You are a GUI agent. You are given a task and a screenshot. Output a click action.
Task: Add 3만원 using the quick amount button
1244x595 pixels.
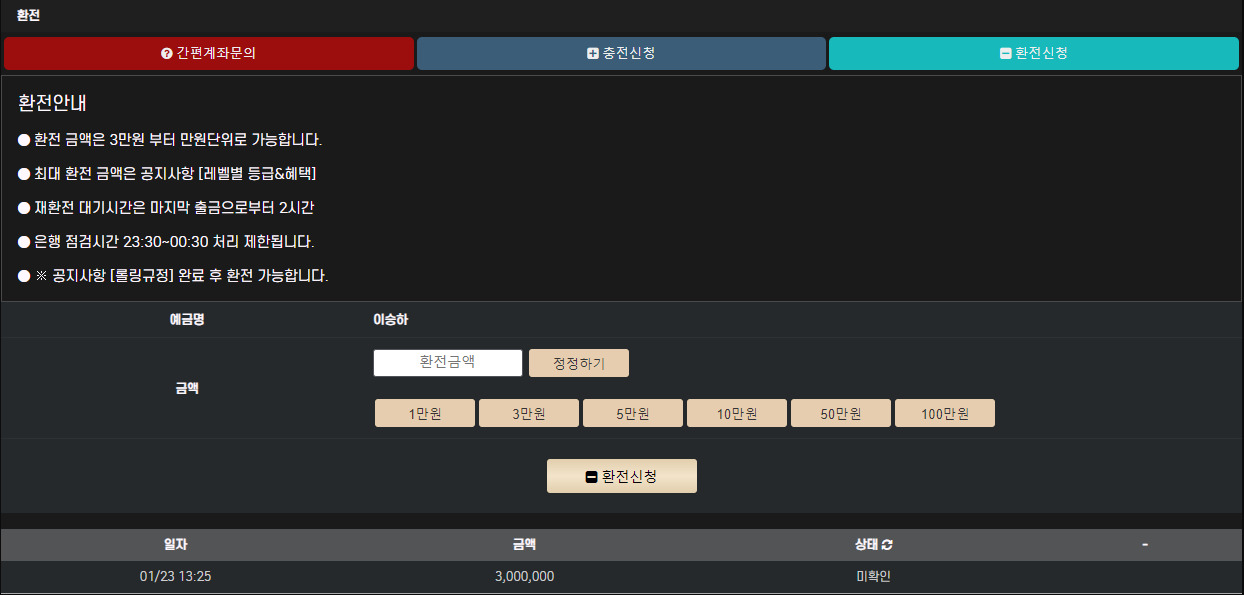click(528, 414)
